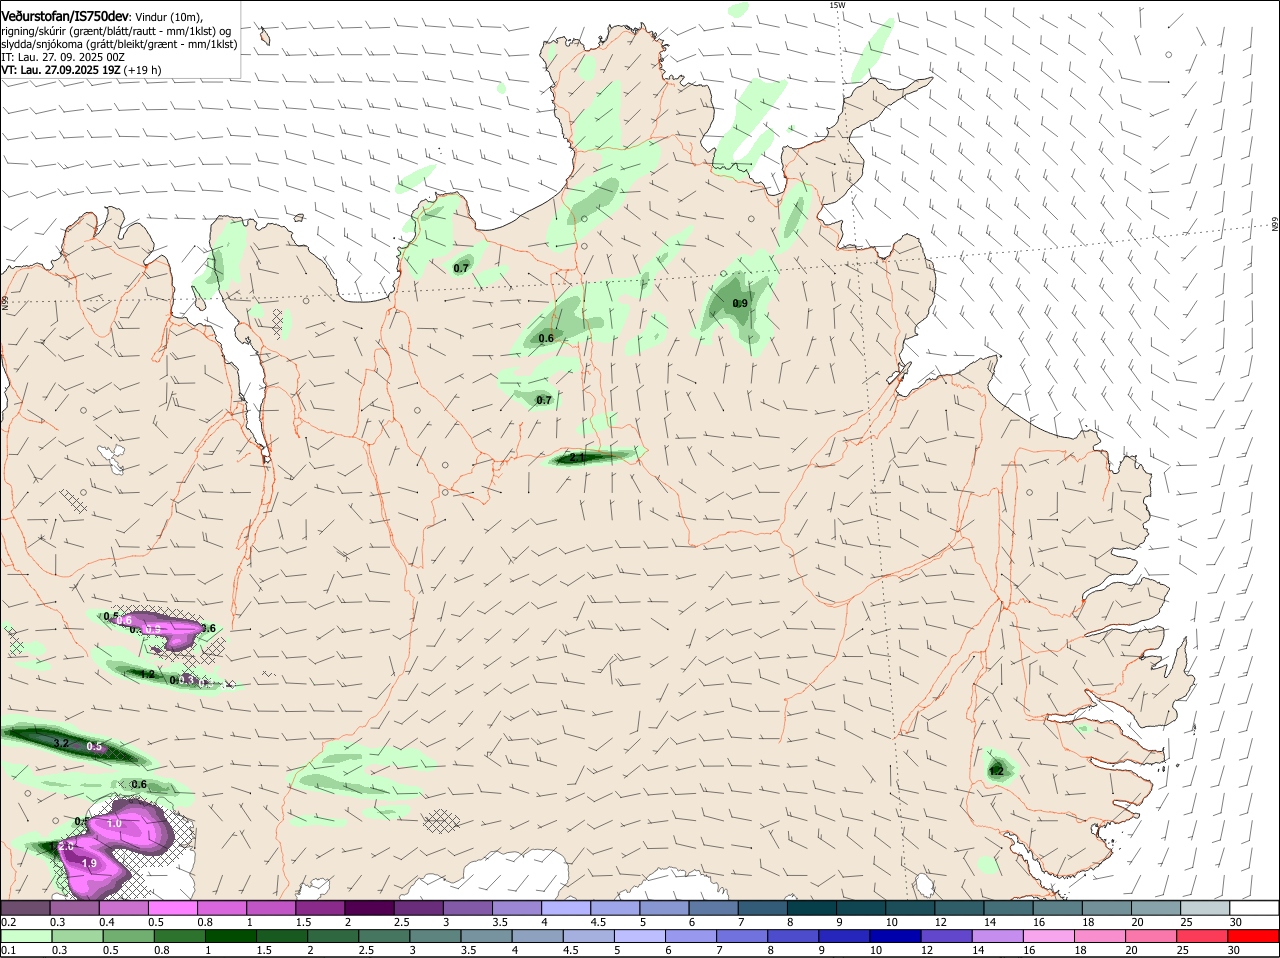Pick the 8 blue swatch in the lower legend row
Screen dimensions: 1280x958
pos(795,936)
